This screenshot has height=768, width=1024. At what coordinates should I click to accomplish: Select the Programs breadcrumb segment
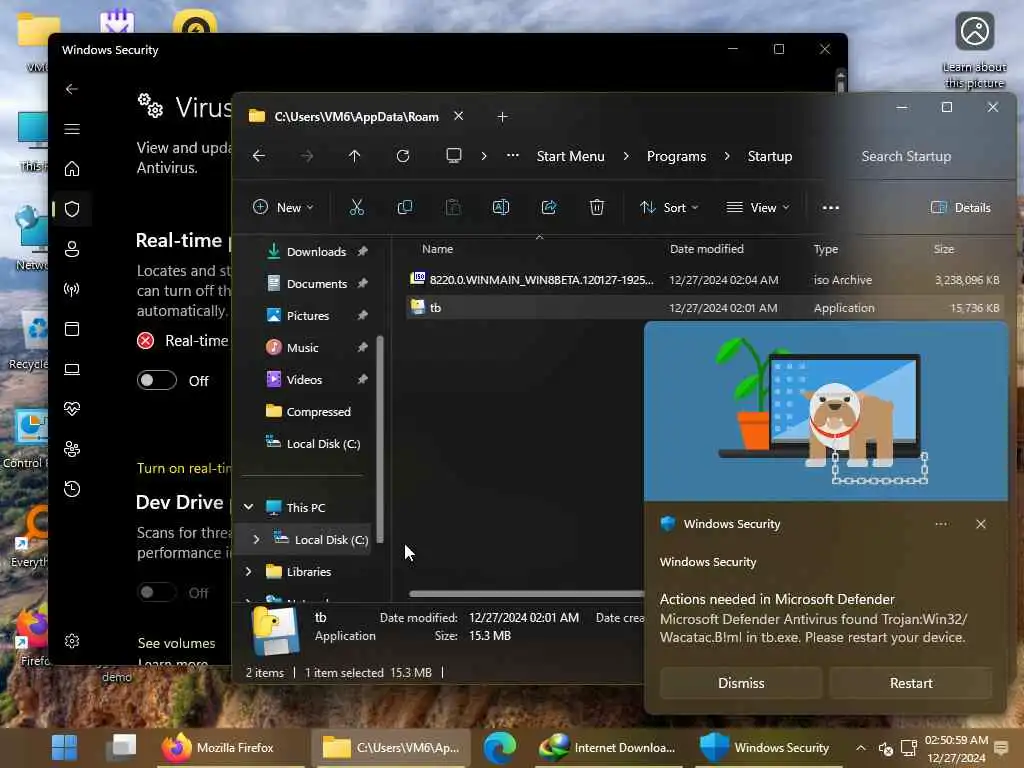676,156
